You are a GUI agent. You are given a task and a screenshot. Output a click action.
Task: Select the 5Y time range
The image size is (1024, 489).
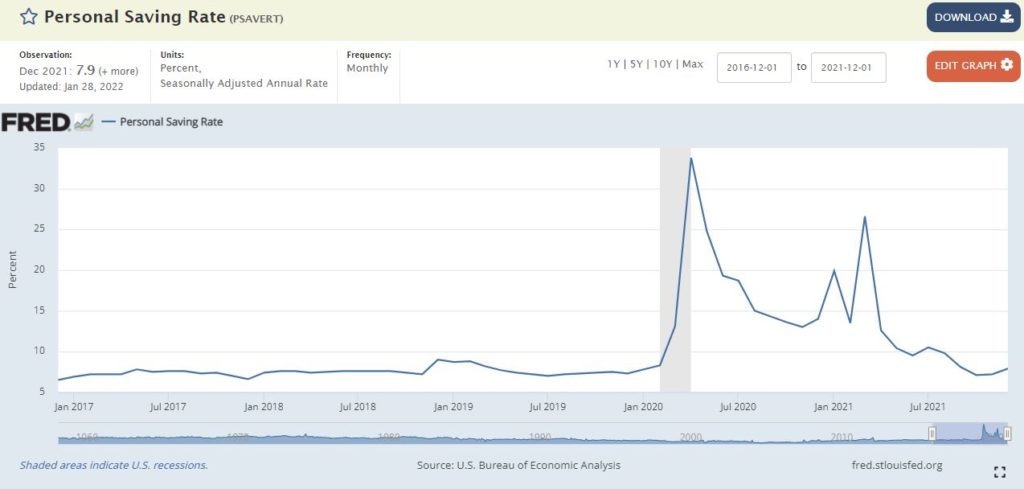[x=638, y=64]
